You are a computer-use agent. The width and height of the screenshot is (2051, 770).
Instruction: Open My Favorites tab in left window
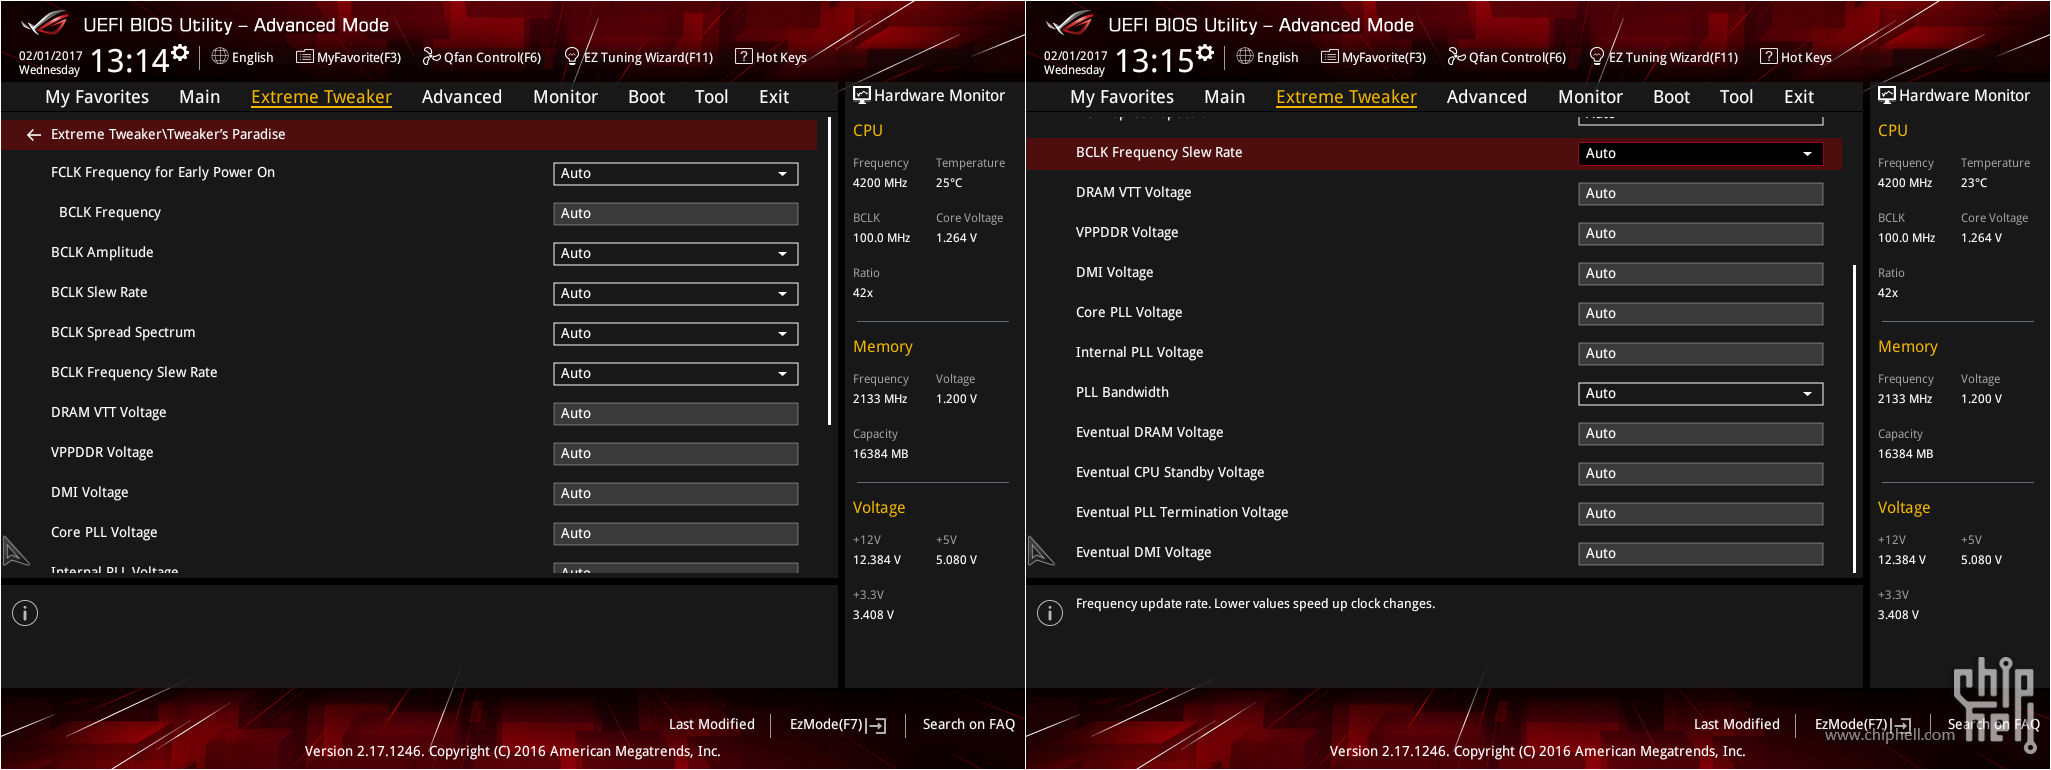click(x=97, y=97)
